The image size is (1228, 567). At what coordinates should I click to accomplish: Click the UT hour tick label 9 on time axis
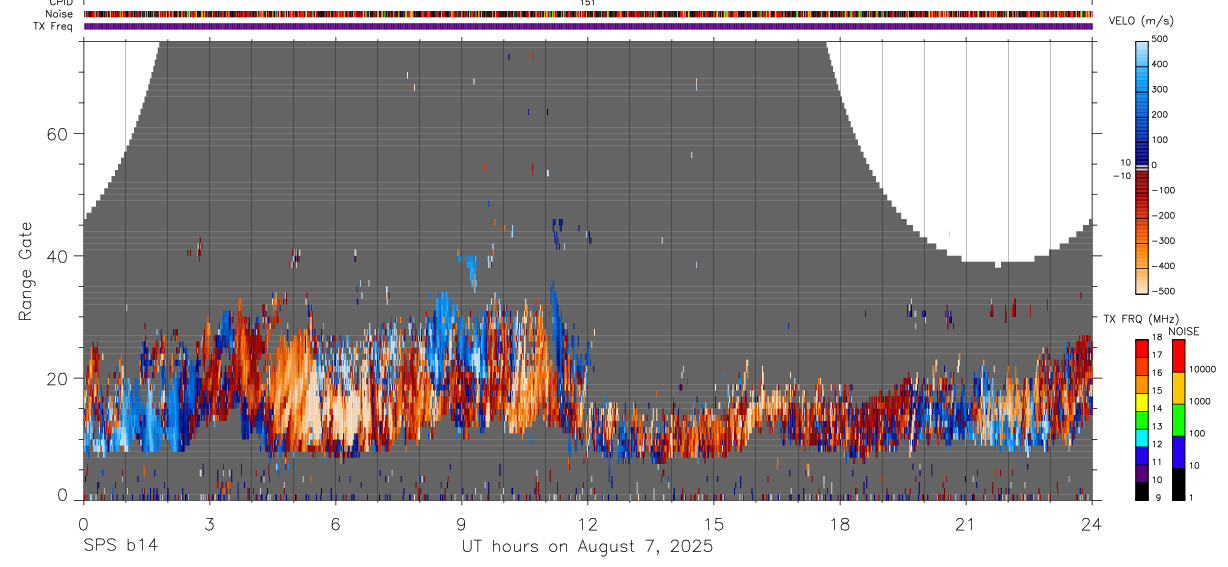(461, 524)
